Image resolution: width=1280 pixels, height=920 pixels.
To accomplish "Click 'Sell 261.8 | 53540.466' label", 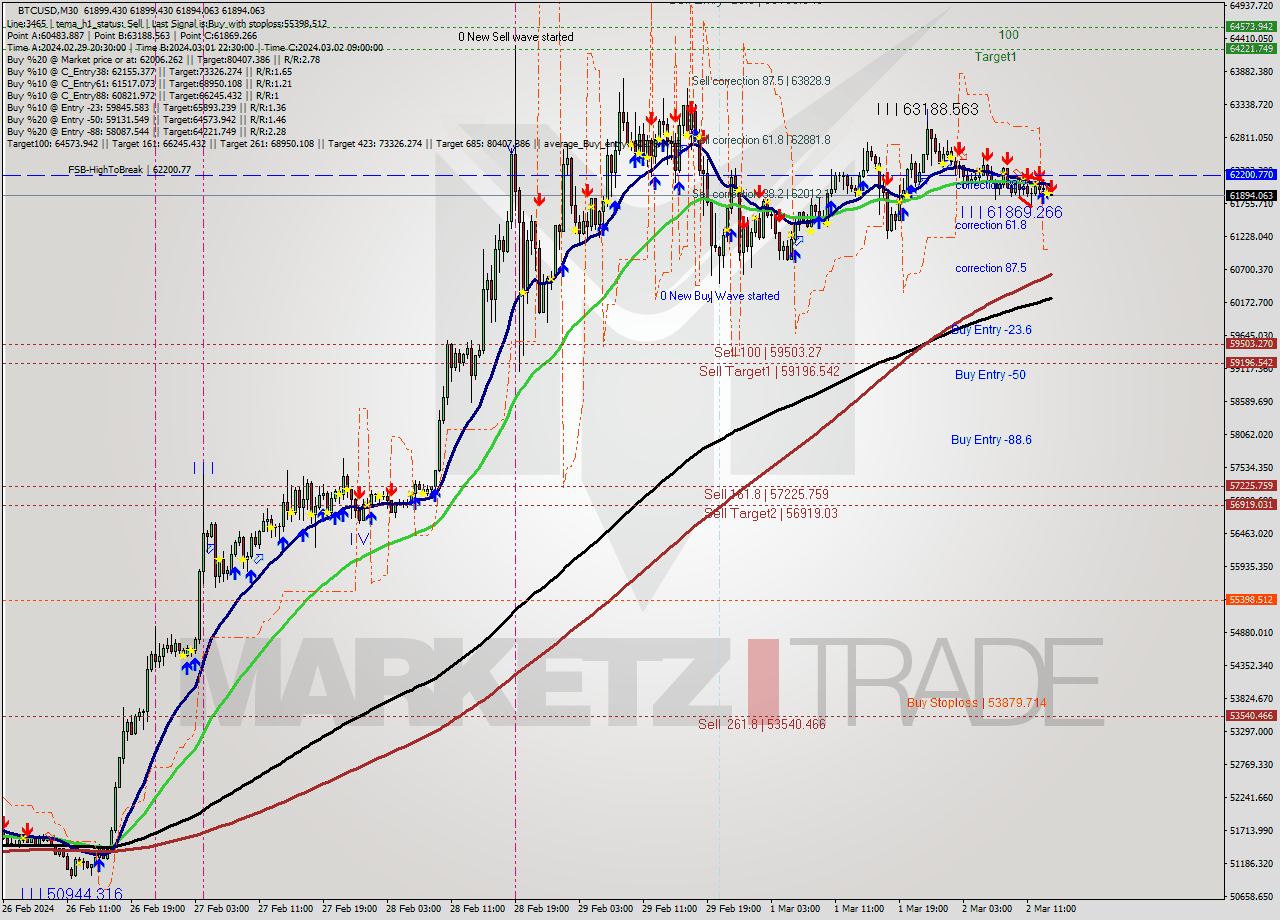I will (762, 724).
